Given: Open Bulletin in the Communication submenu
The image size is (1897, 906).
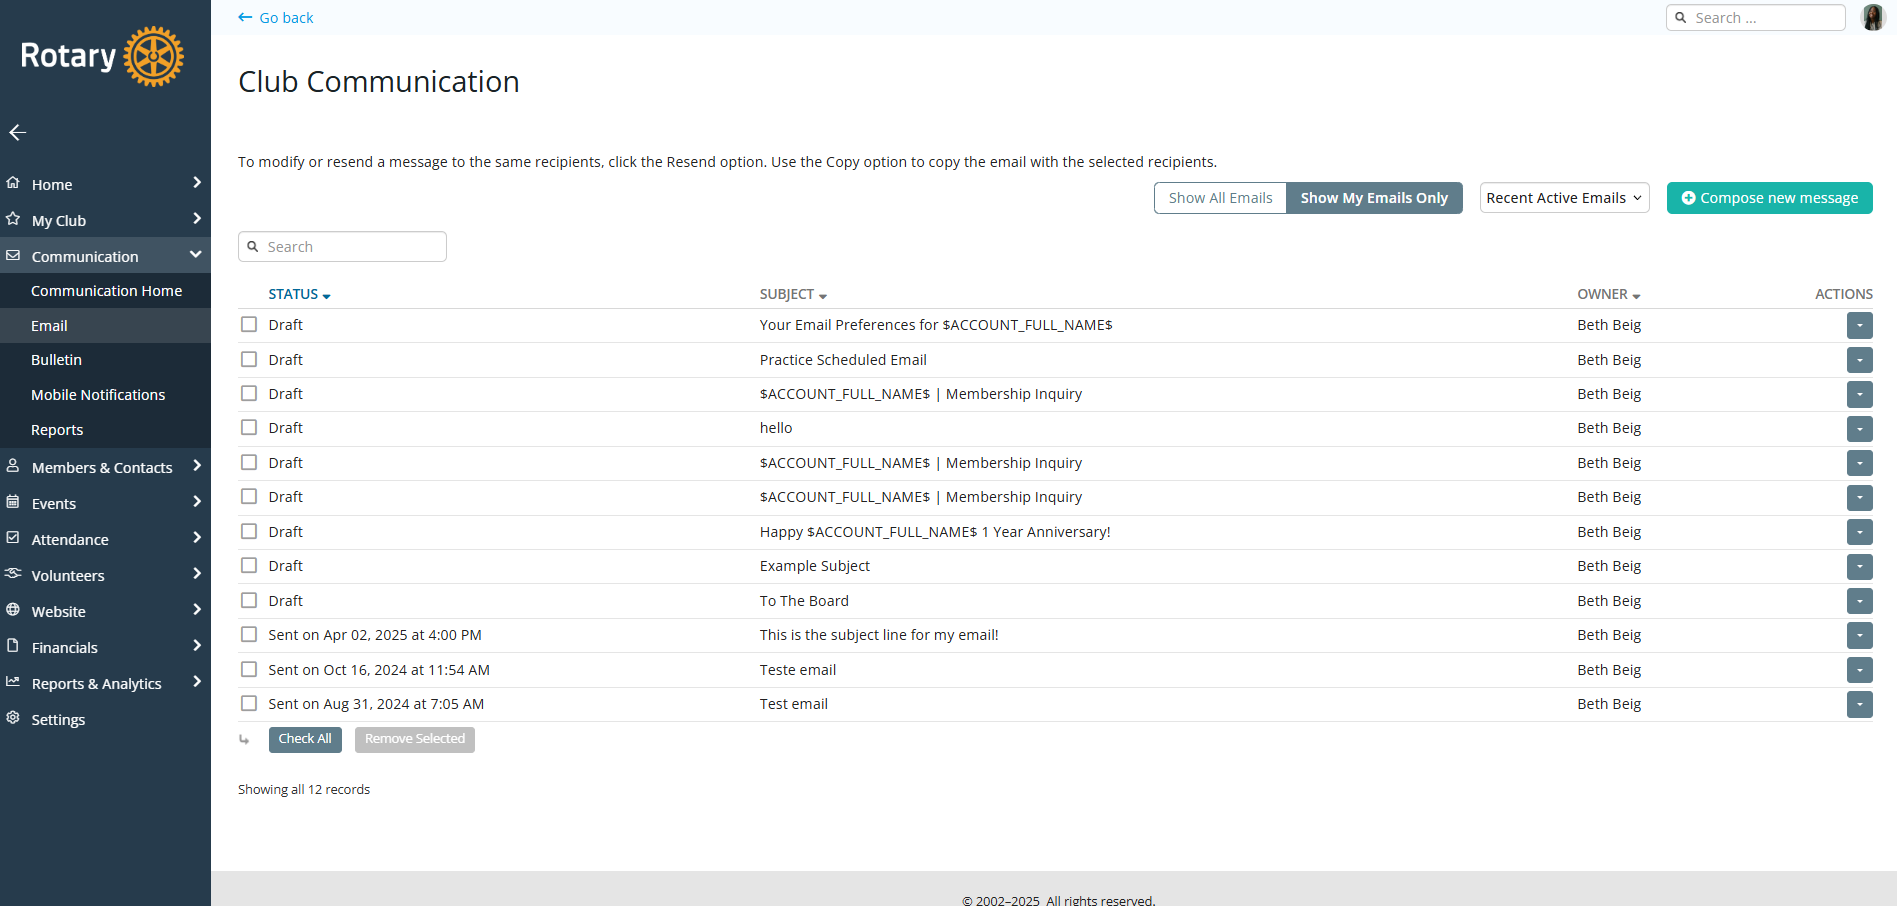Looking at the screenshot, I should point(57,360).
